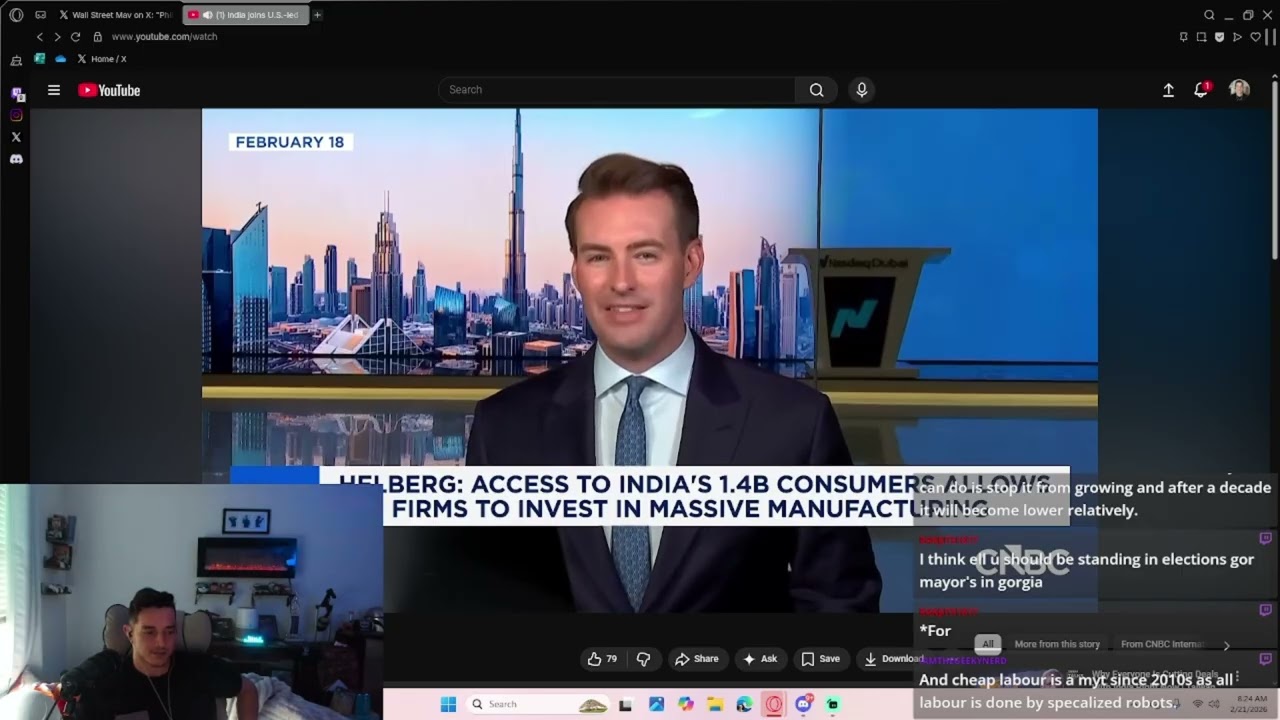Share the video

[x=697, y=659]
